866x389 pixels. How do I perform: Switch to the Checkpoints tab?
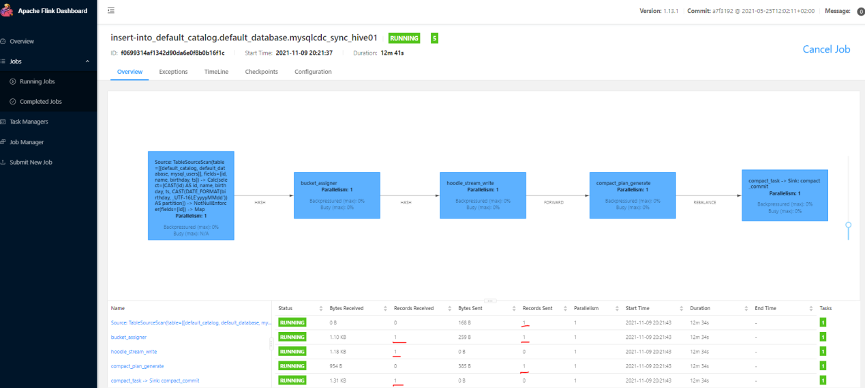point(261,72)
